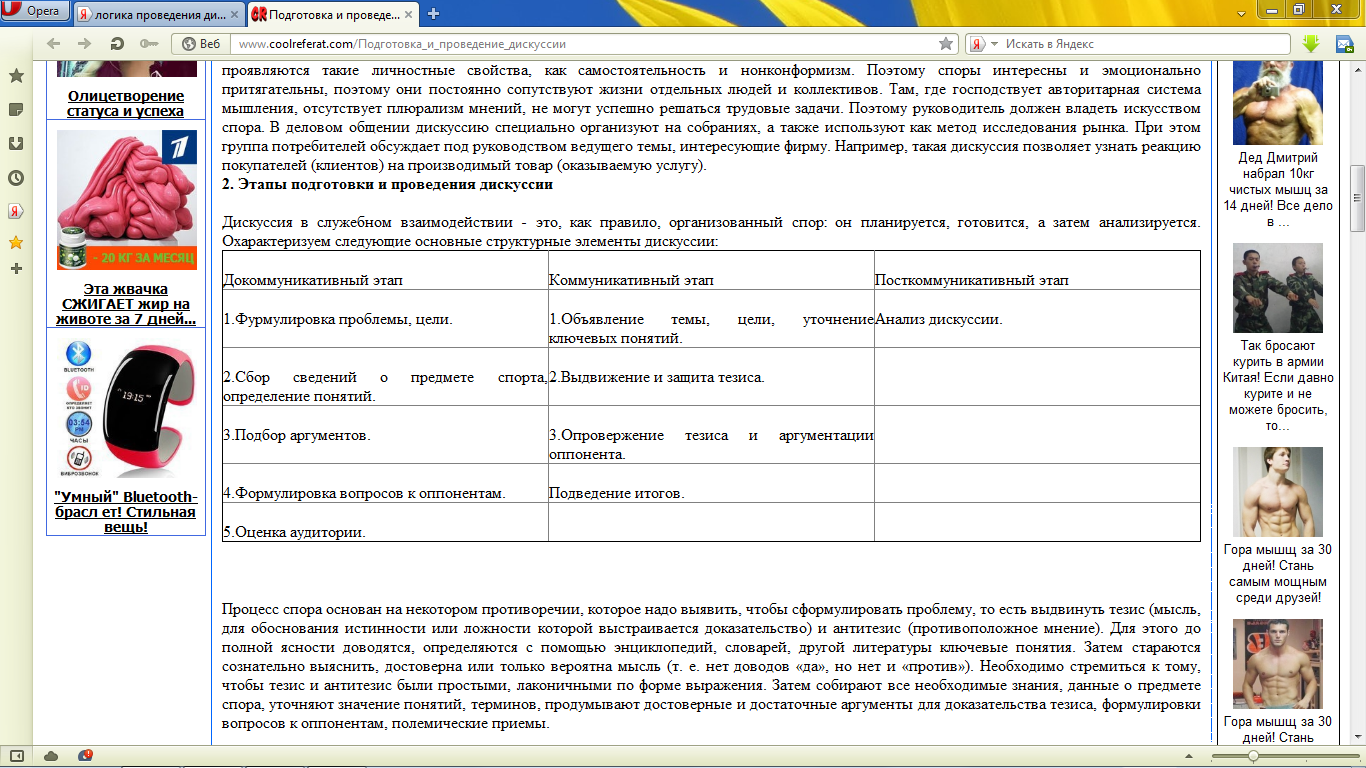The image size is (1366, 768).
Task: Close the 'Подготовка и проведе...' tab
Action: tap(406, 14)
